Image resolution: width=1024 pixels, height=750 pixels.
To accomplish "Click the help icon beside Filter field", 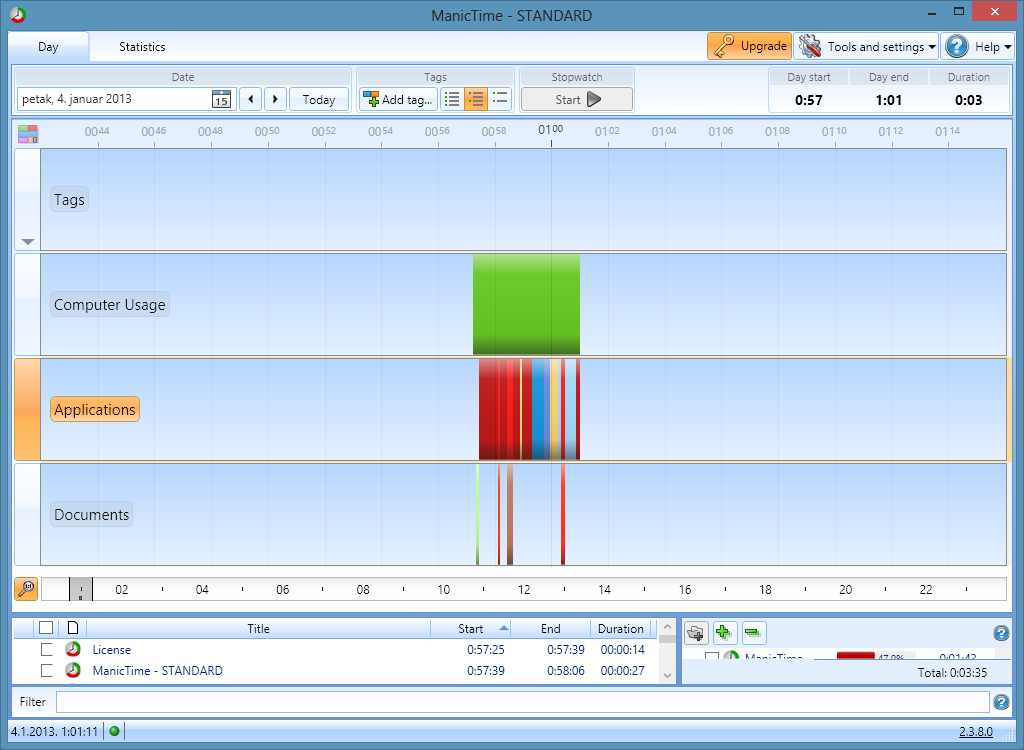I will pos(1000,702).
